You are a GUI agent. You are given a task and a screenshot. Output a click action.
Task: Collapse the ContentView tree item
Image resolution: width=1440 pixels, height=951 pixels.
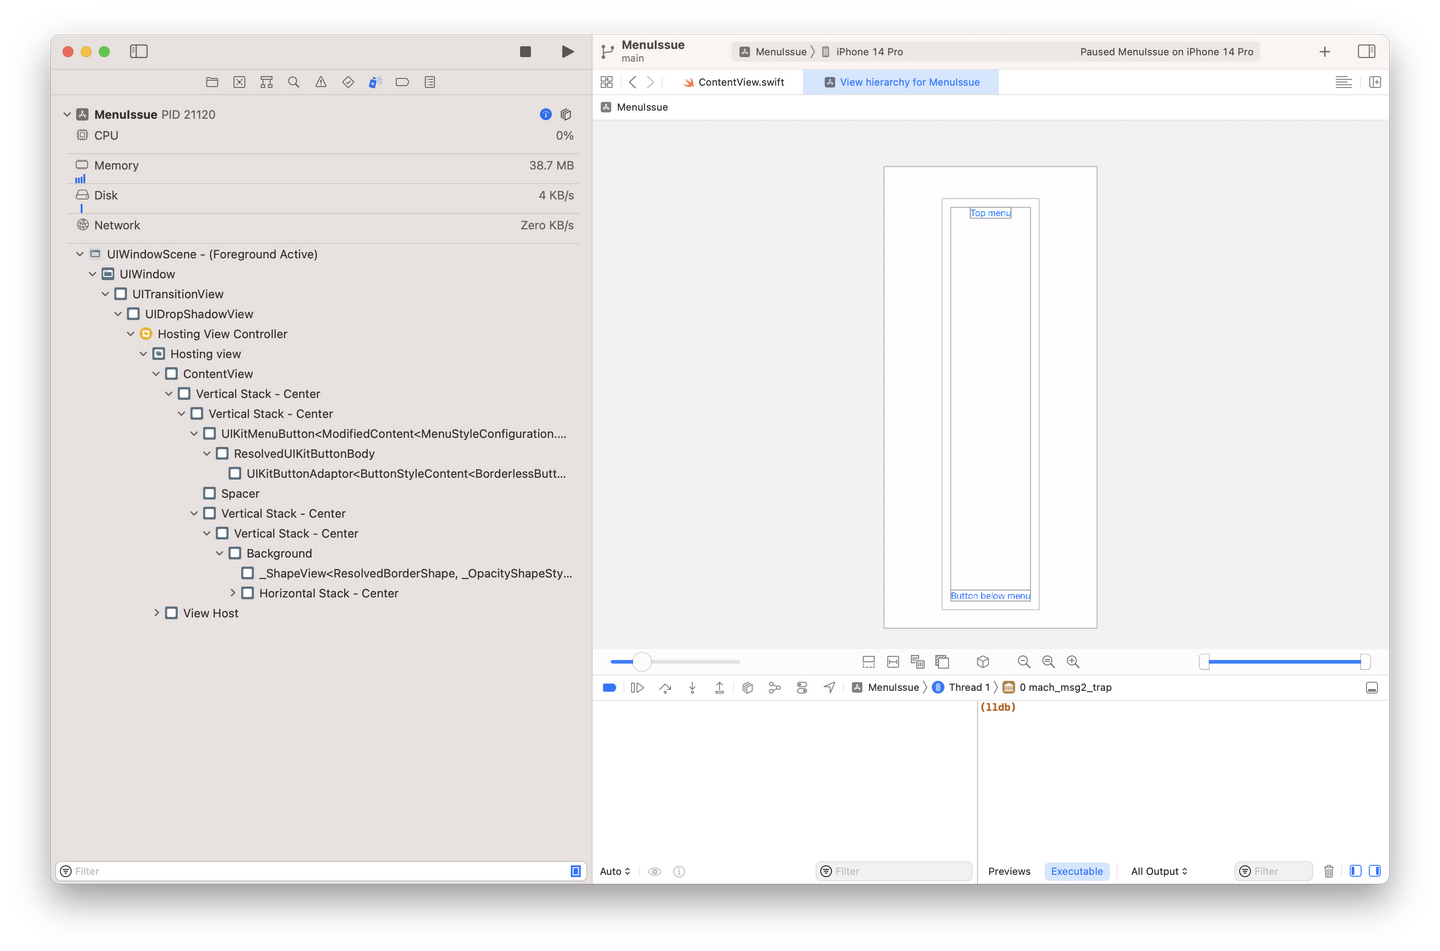[x=156, y=373]
